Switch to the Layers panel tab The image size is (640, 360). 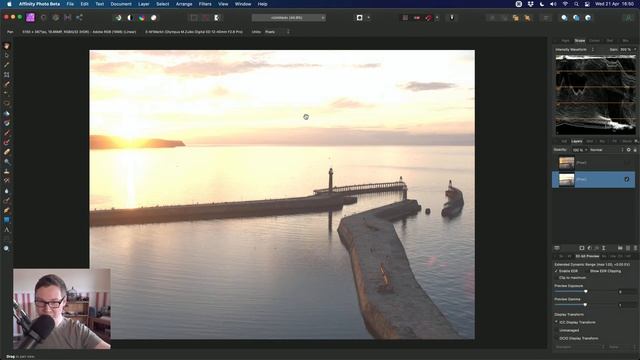(577, 141)
